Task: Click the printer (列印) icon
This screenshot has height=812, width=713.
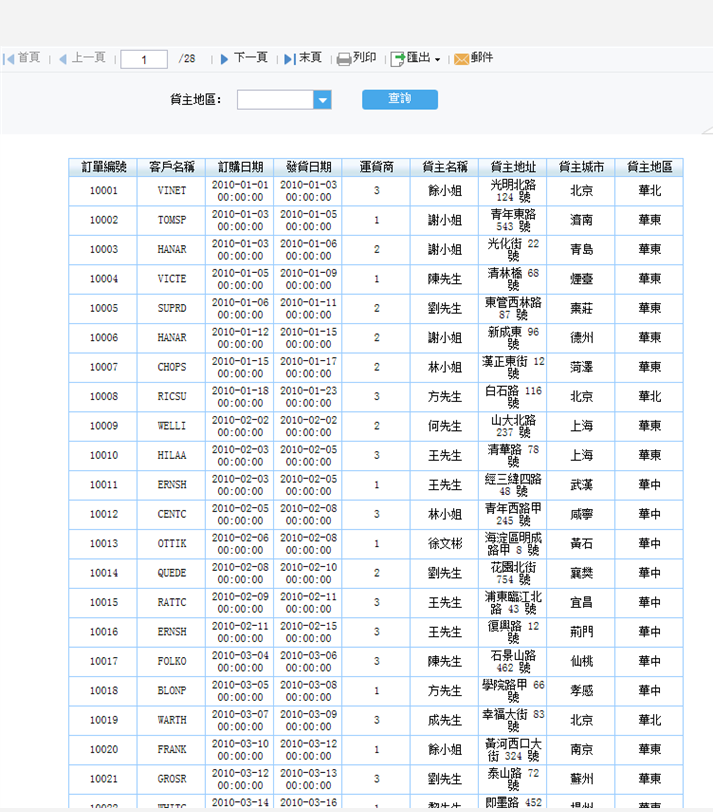Action: (x=343, y=59)
